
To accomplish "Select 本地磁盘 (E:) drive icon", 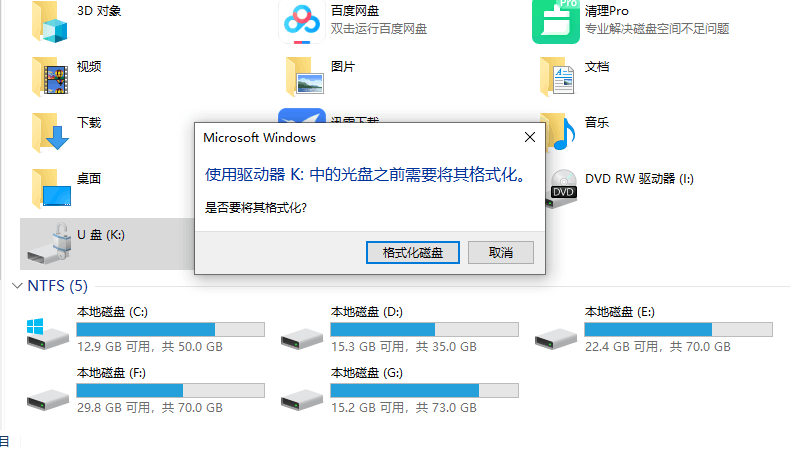I will tap(556, 339).
